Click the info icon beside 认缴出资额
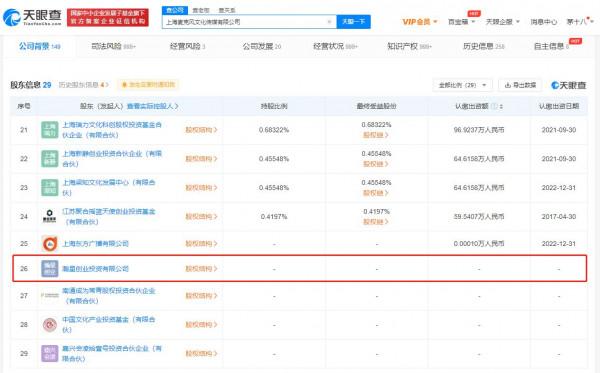 [x=494, y=106]
